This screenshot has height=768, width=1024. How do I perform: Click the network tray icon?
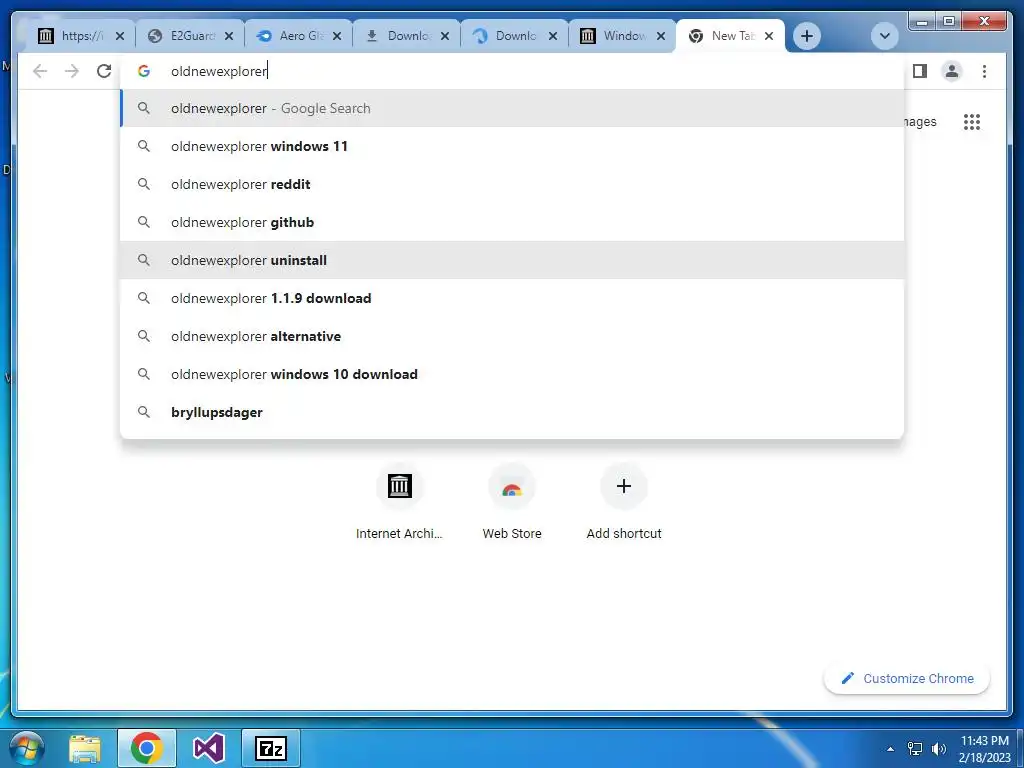coord(915,749)
